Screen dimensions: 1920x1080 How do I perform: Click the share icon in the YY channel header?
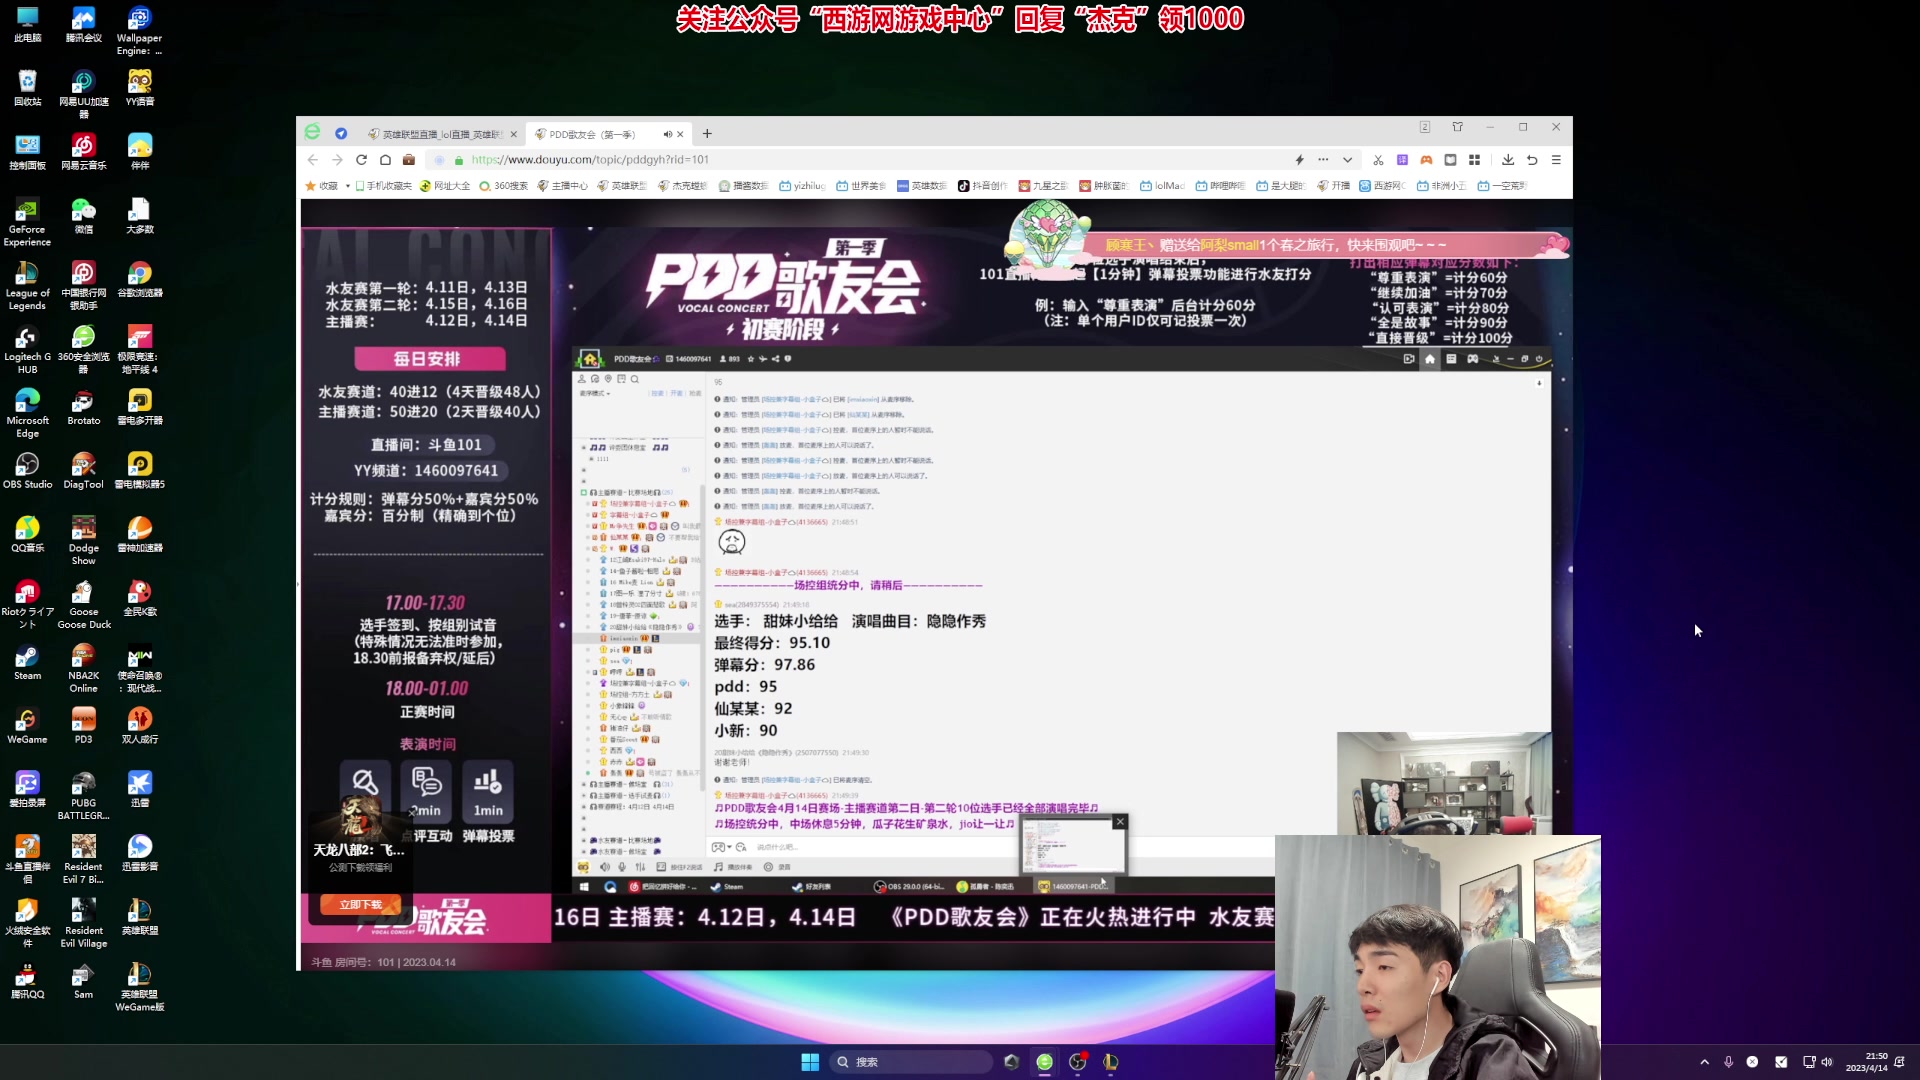tap(775, 359)
